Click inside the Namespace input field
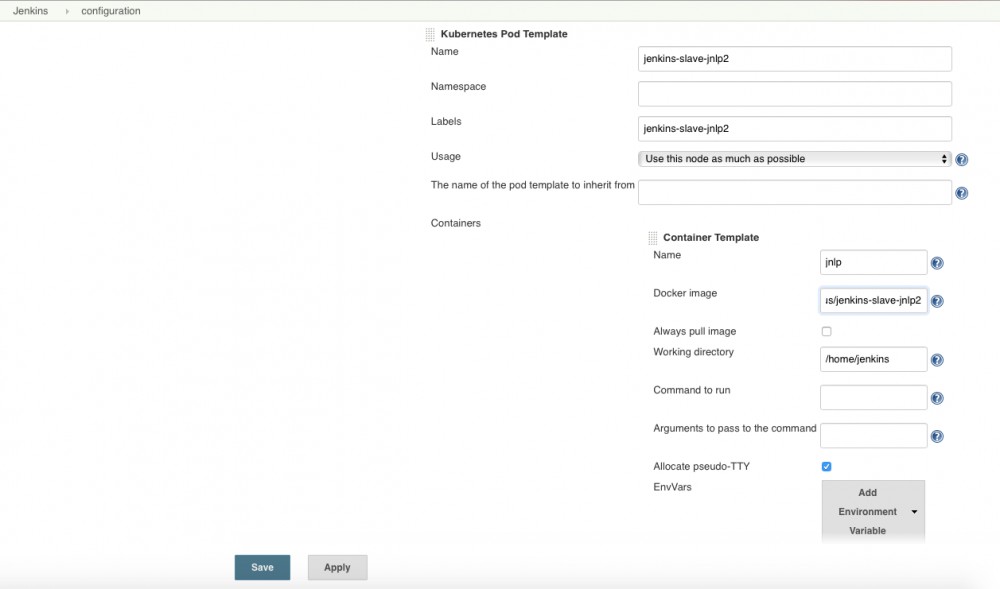The width and height of the screenshot is (1000, 589). 794,93
